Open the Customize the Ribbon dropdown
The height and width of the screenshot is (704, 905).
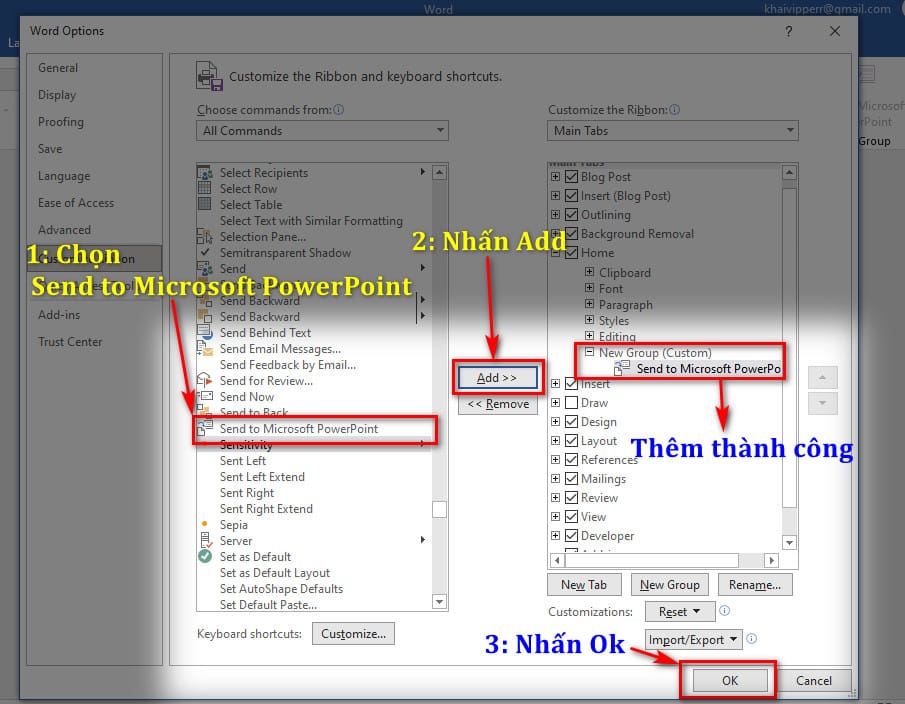point(790,130)
